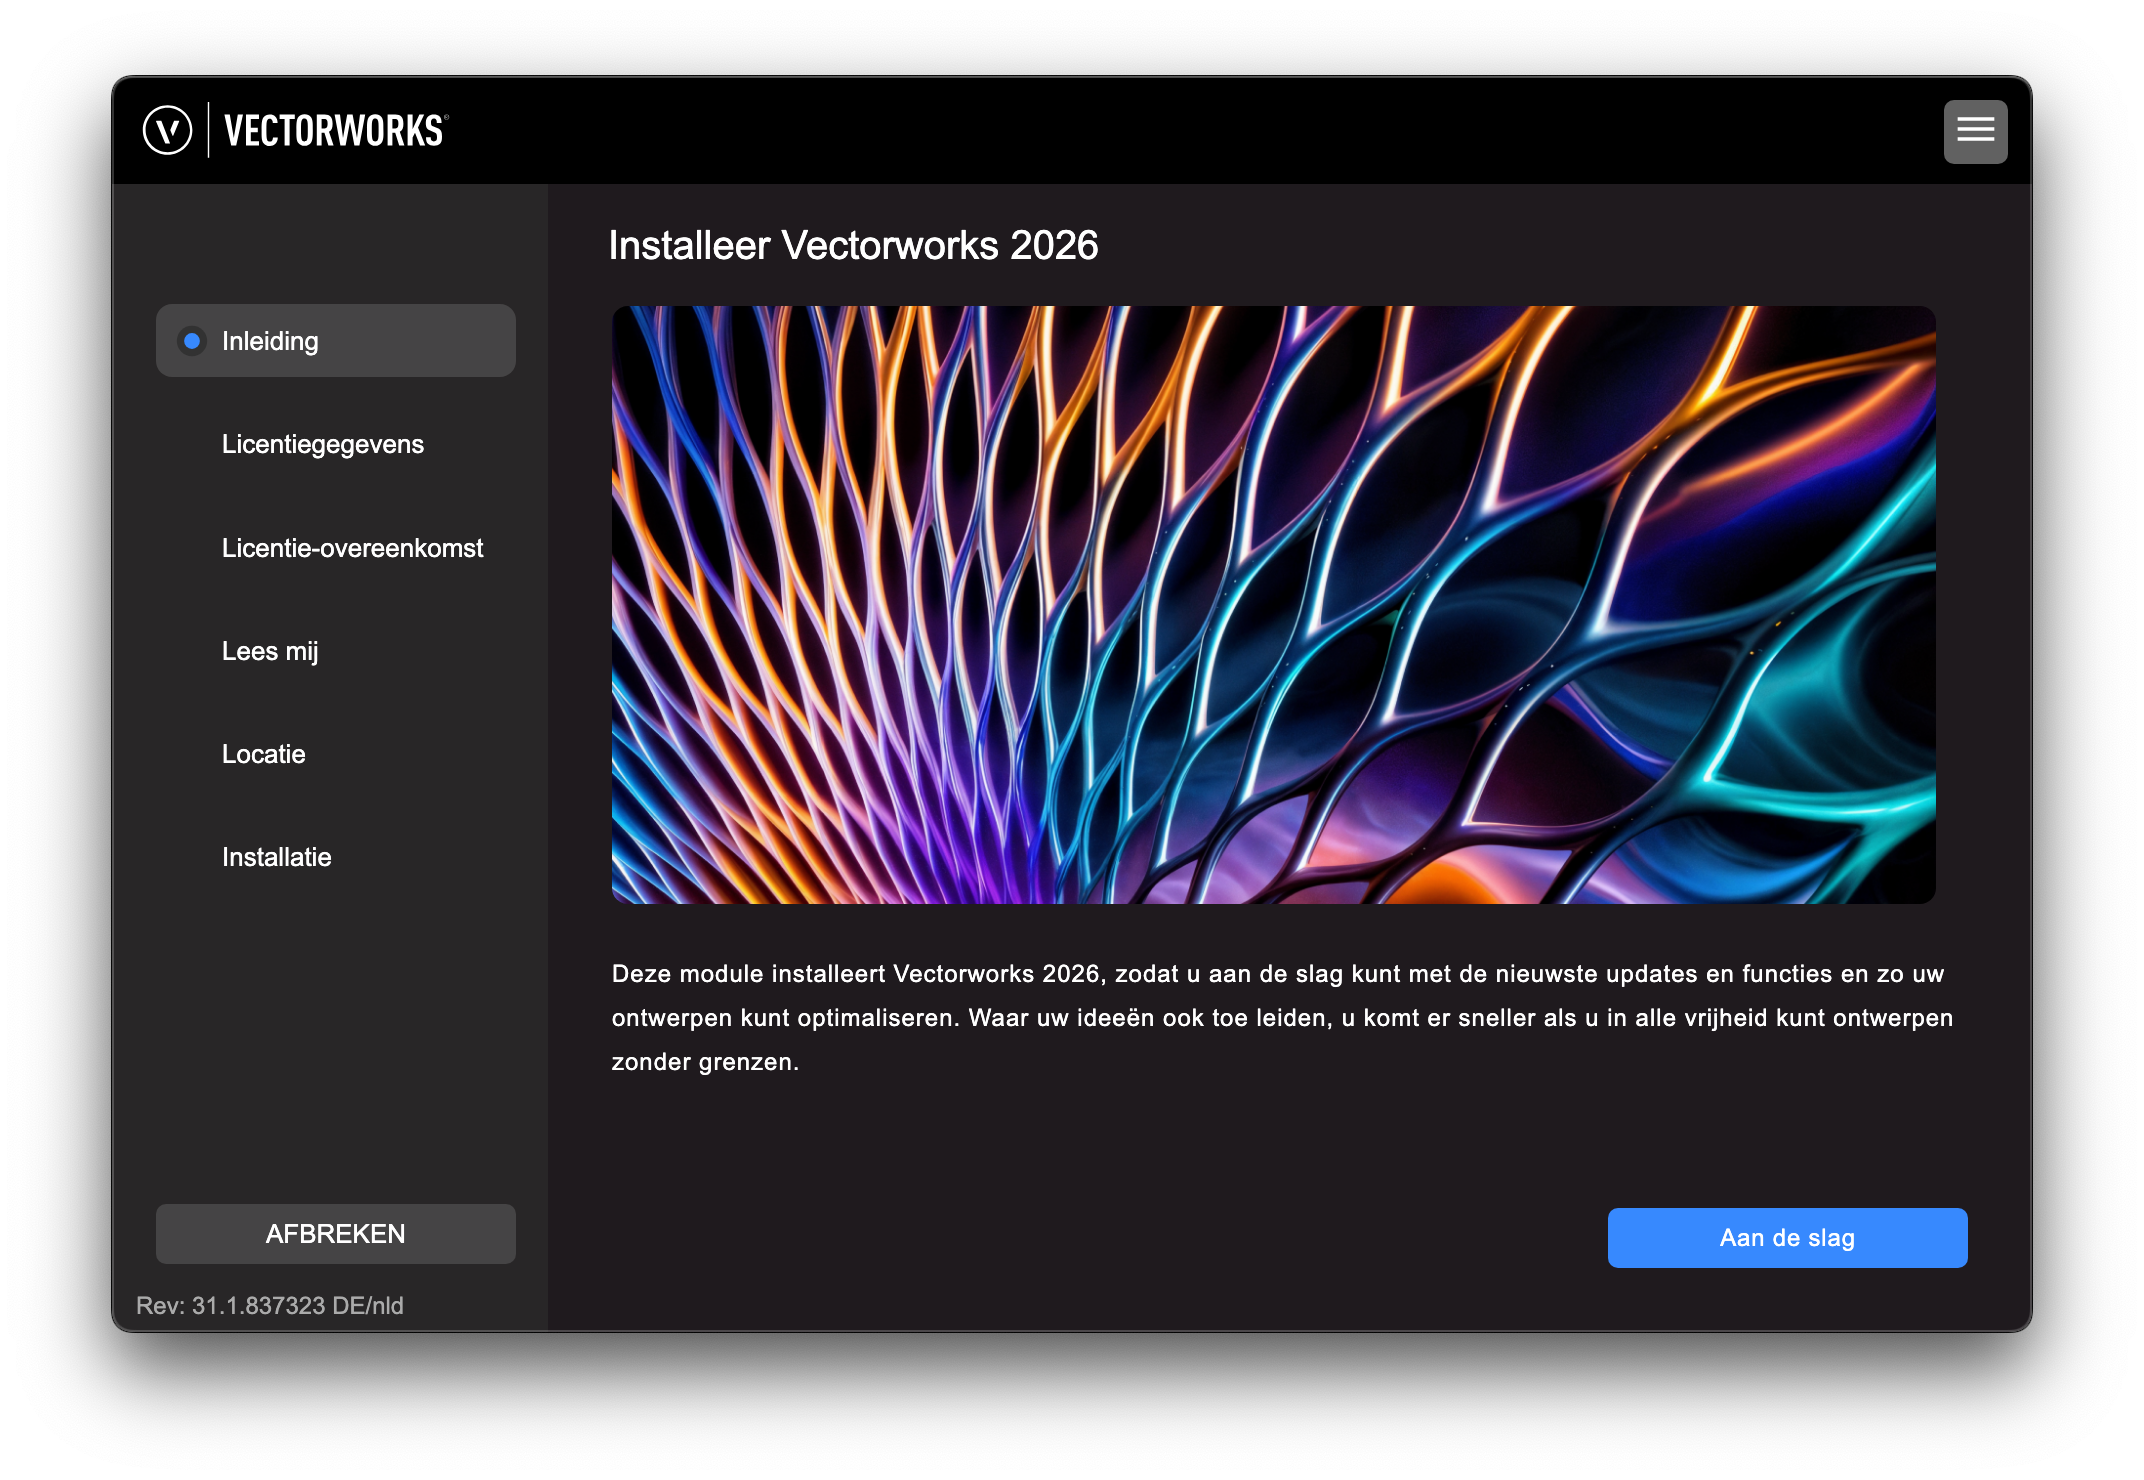Click the blue dot beside Inleiding
Screen dimensions: 2144x1480
(192, 341)
